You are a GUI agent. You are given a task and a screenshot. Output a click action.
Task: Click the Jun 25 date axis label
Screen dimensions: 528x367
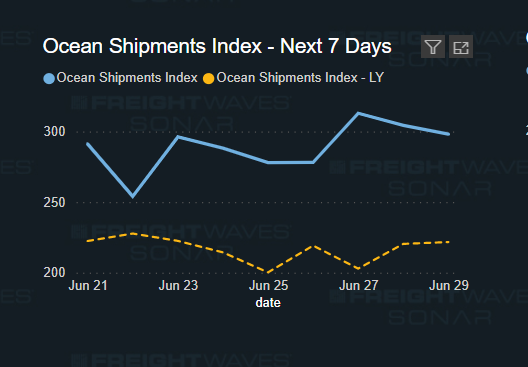pos(268,286)
